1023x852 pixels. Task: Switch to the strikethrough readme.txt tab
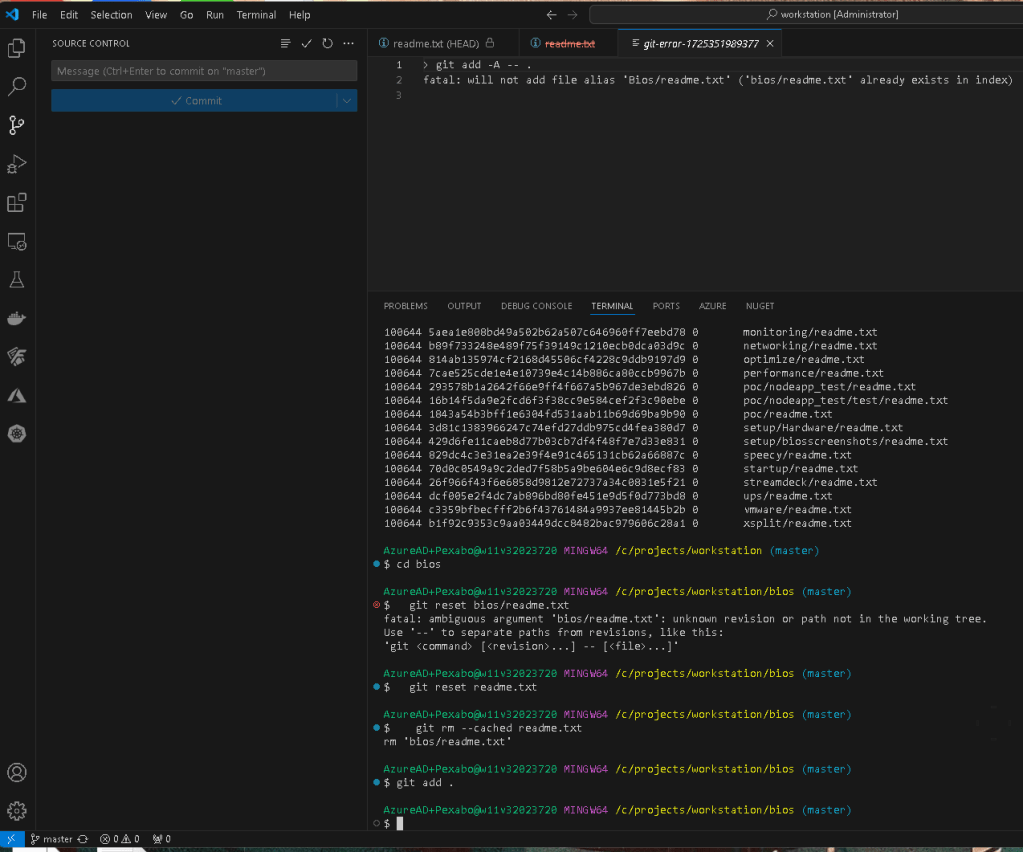(570, 44)
